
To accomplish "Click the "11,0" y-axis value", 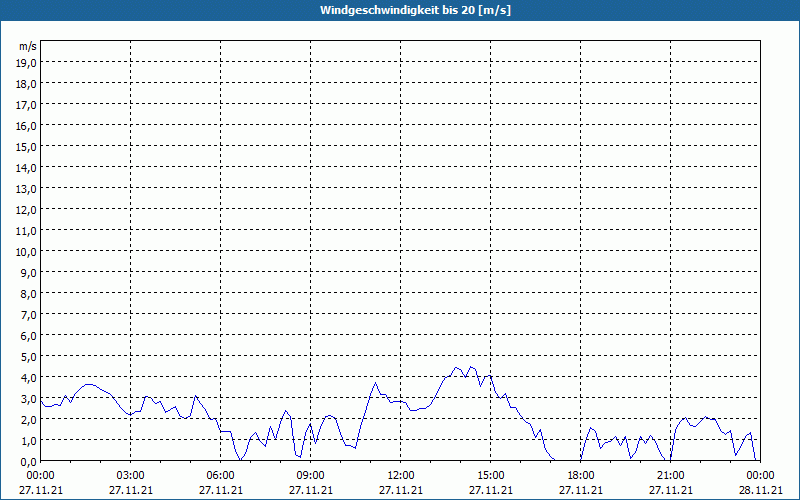I will click(27, 231).
